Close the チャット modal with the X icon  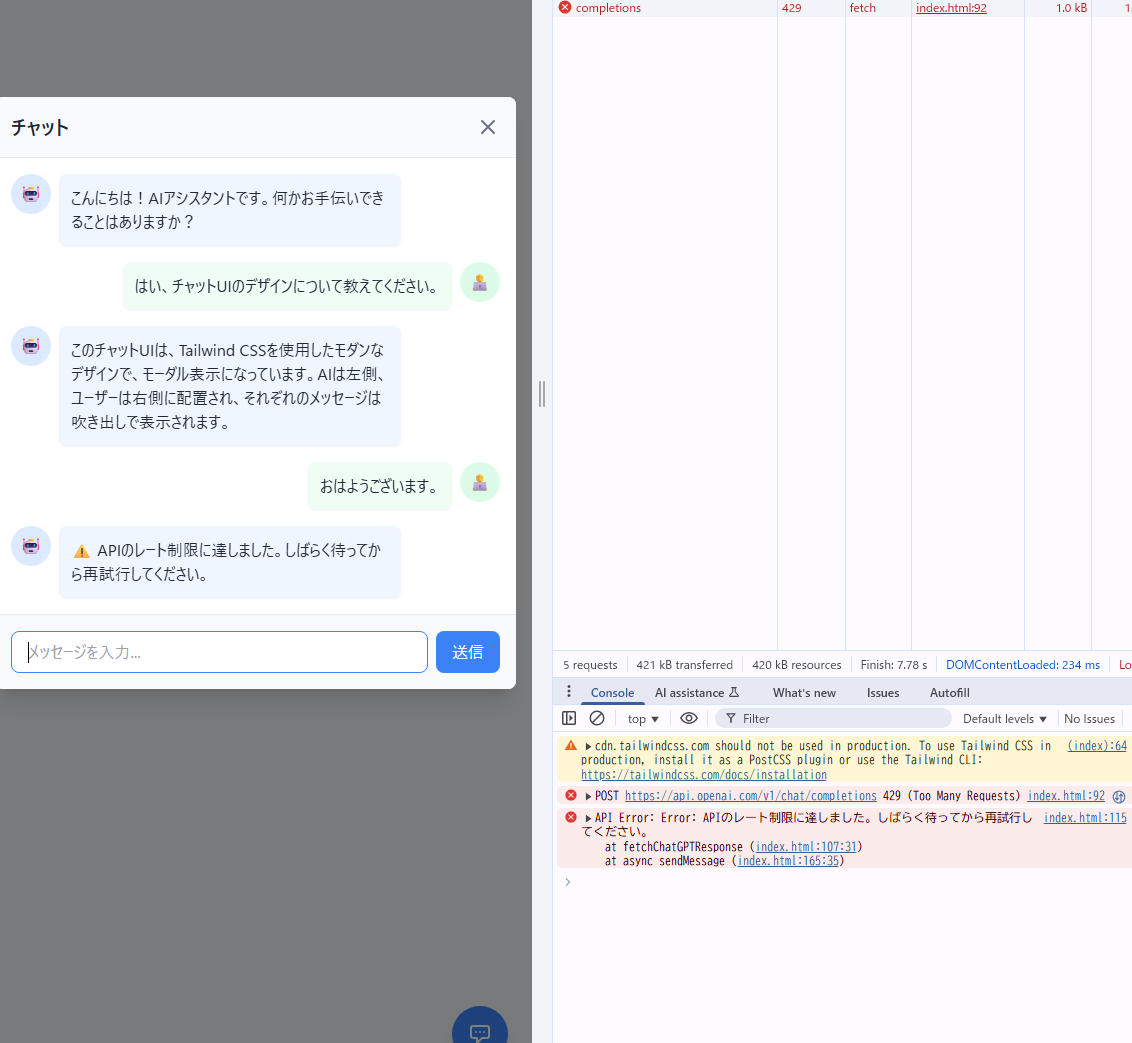click(x=488, y=127)
